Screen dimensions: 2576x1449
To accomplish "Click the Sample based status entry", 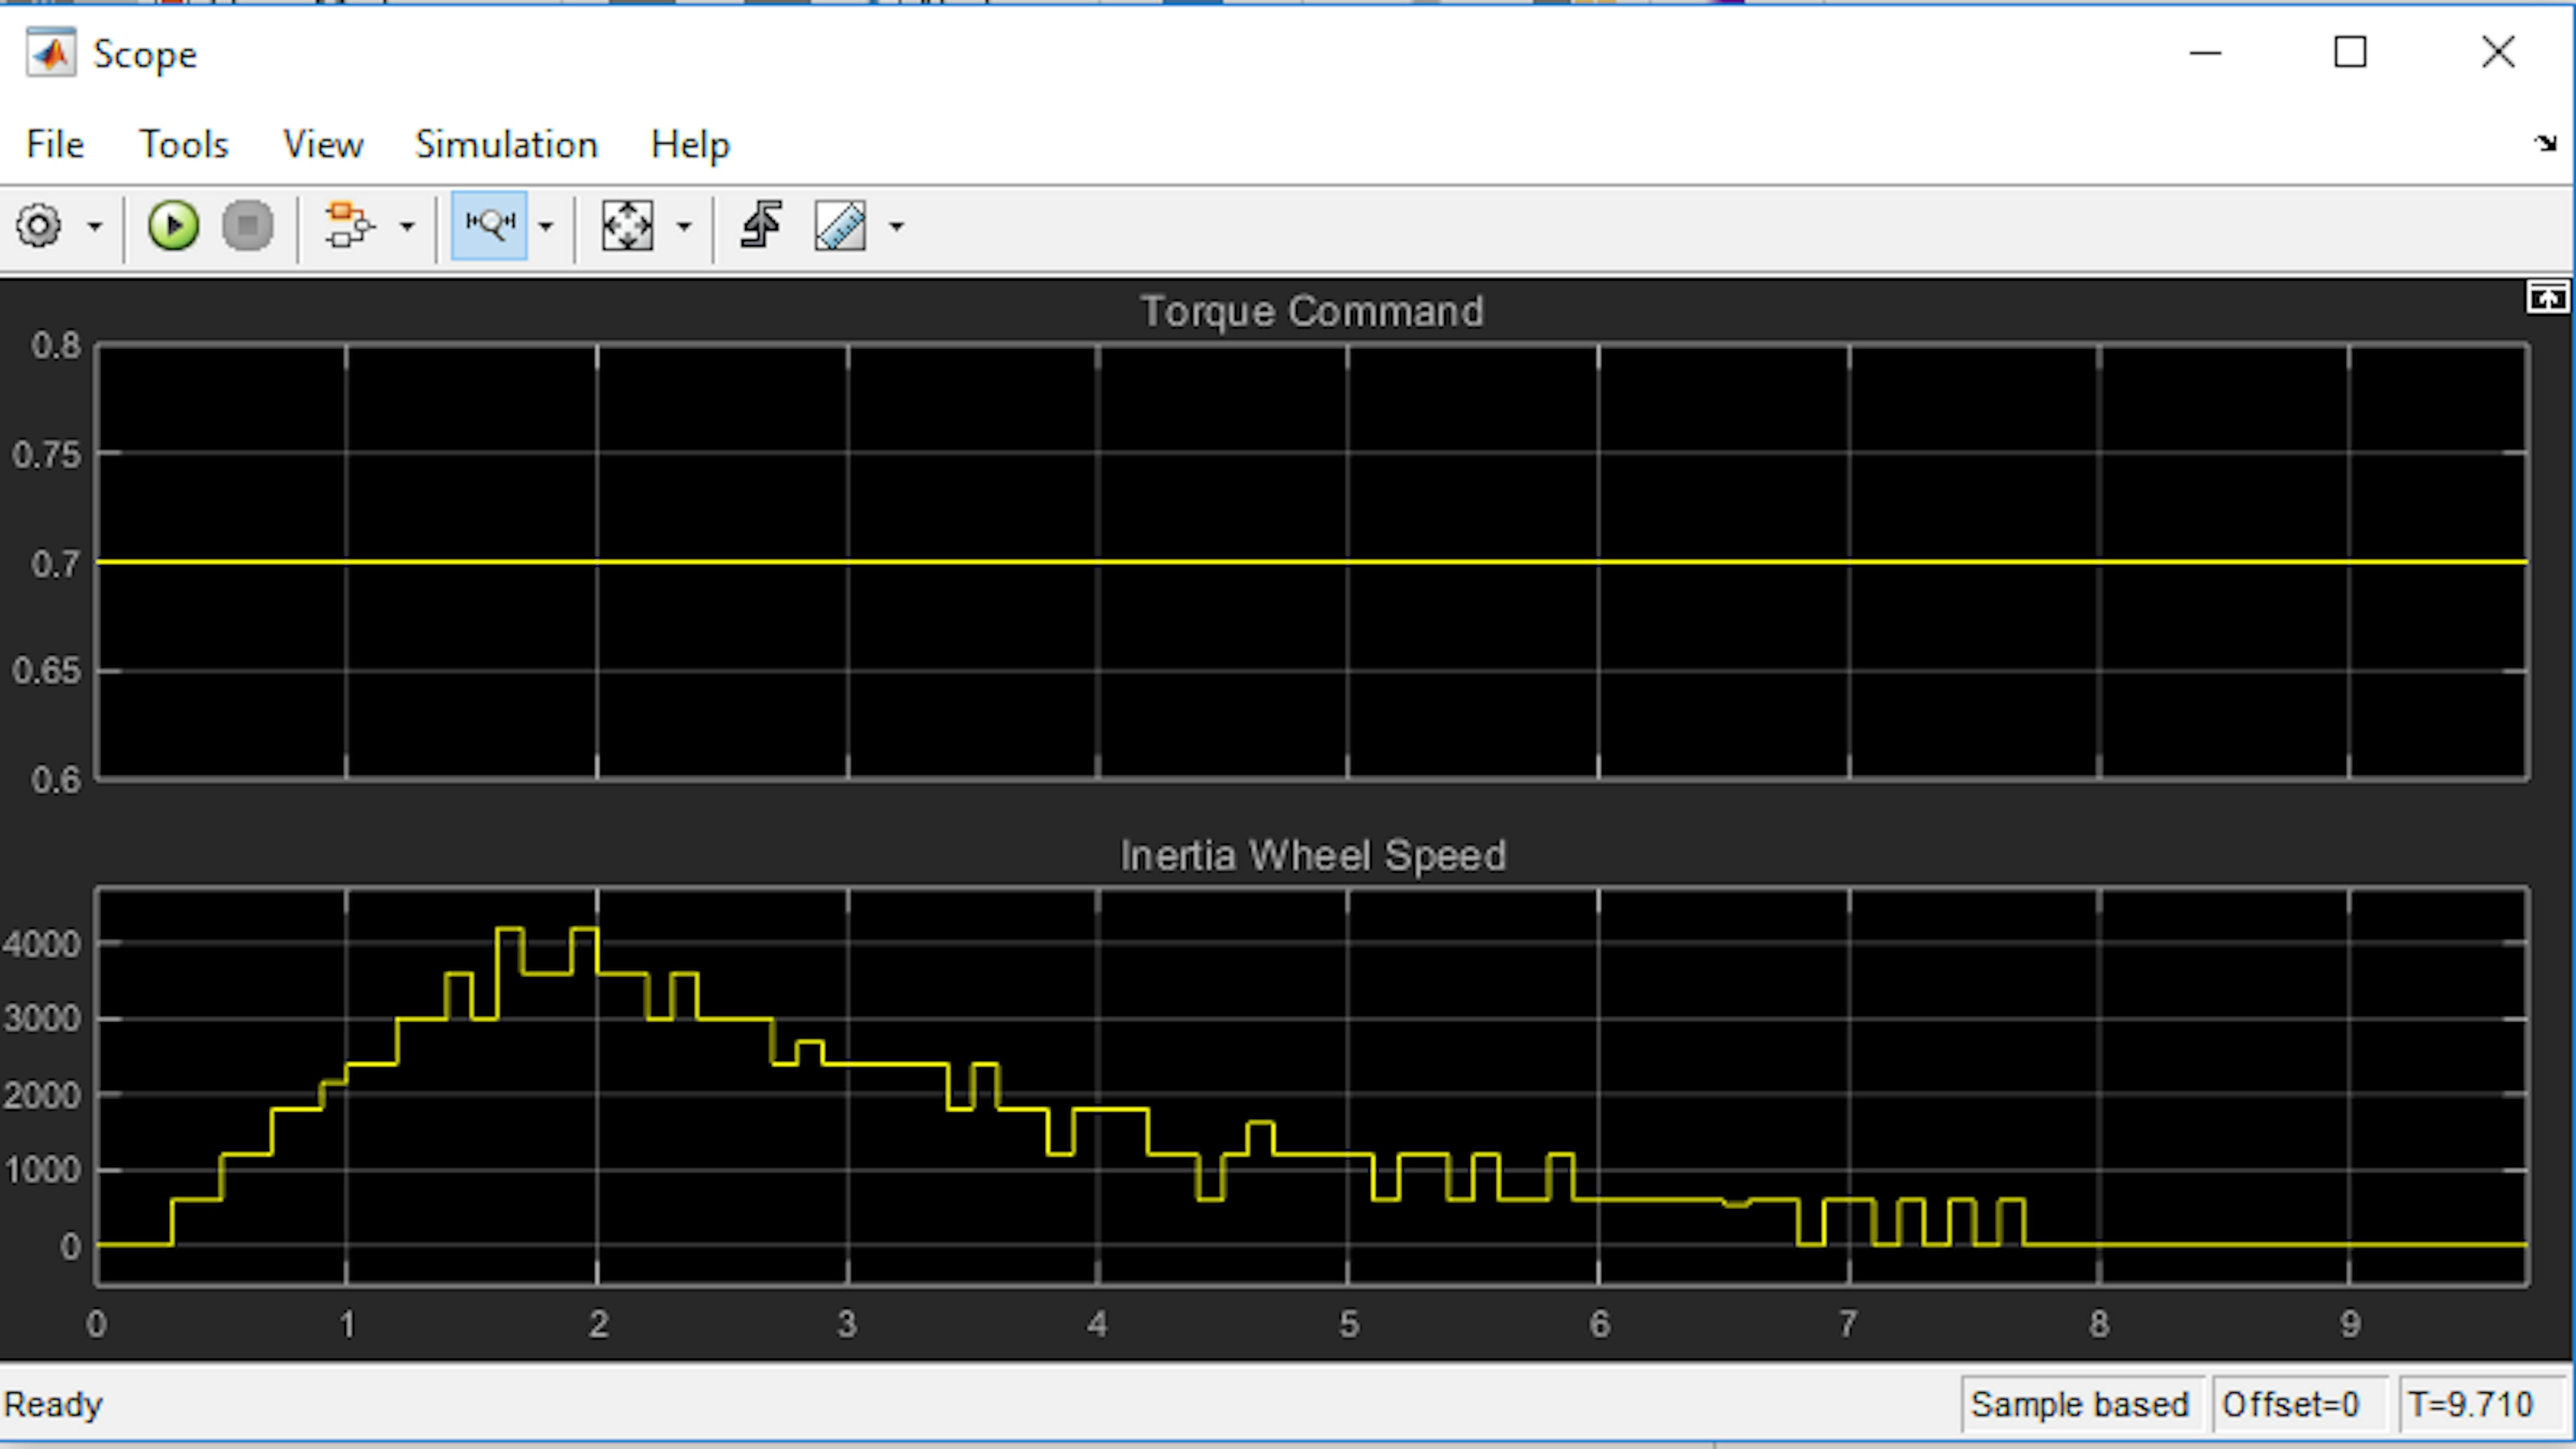I will [2080, 1405].
